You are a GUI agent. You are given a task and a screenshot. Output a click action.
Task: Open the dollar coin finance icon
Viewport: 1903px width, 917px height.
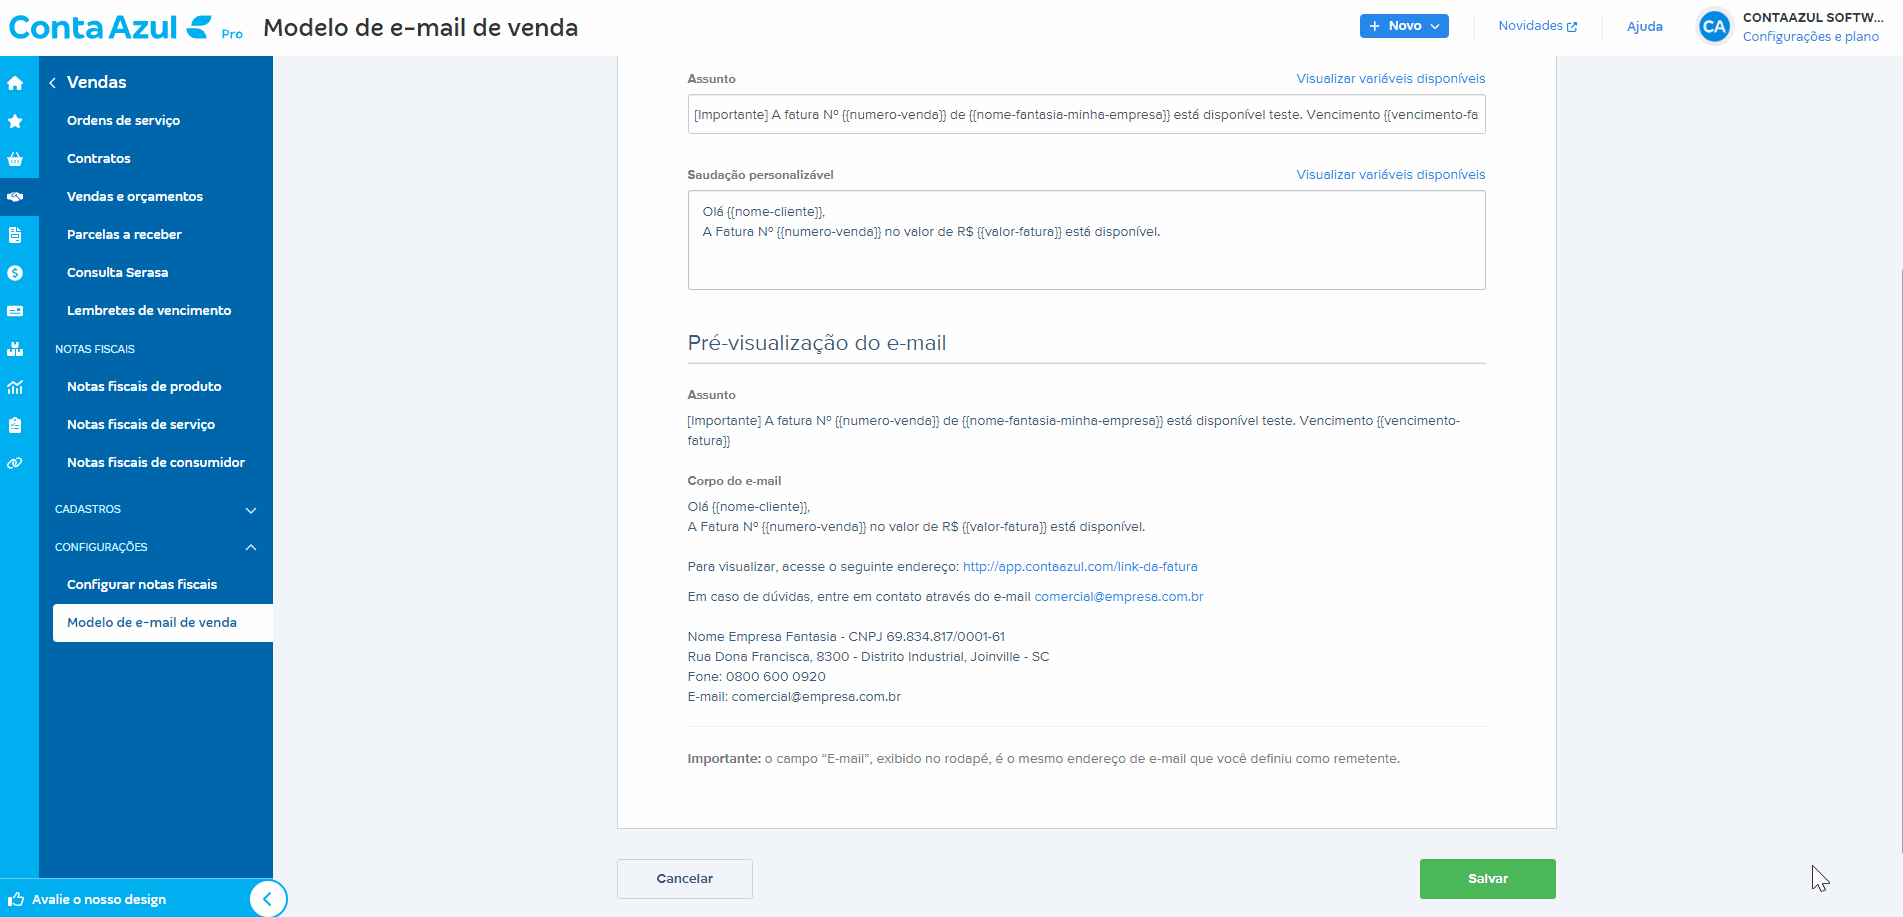(x=15, y=273)
